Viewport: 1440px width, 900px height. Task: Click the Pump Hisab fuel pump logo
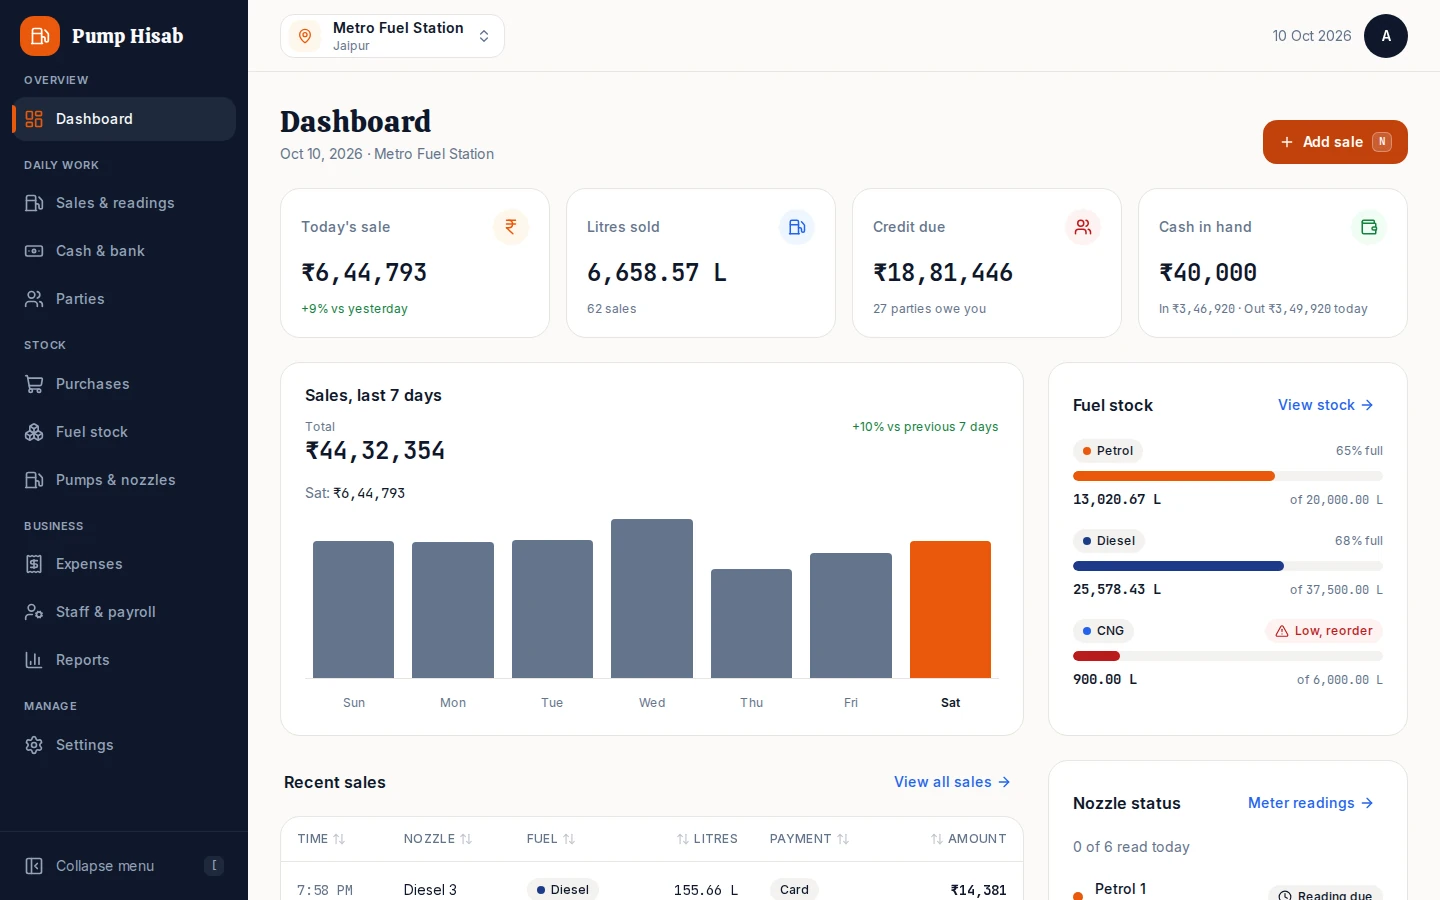point(40,36)
